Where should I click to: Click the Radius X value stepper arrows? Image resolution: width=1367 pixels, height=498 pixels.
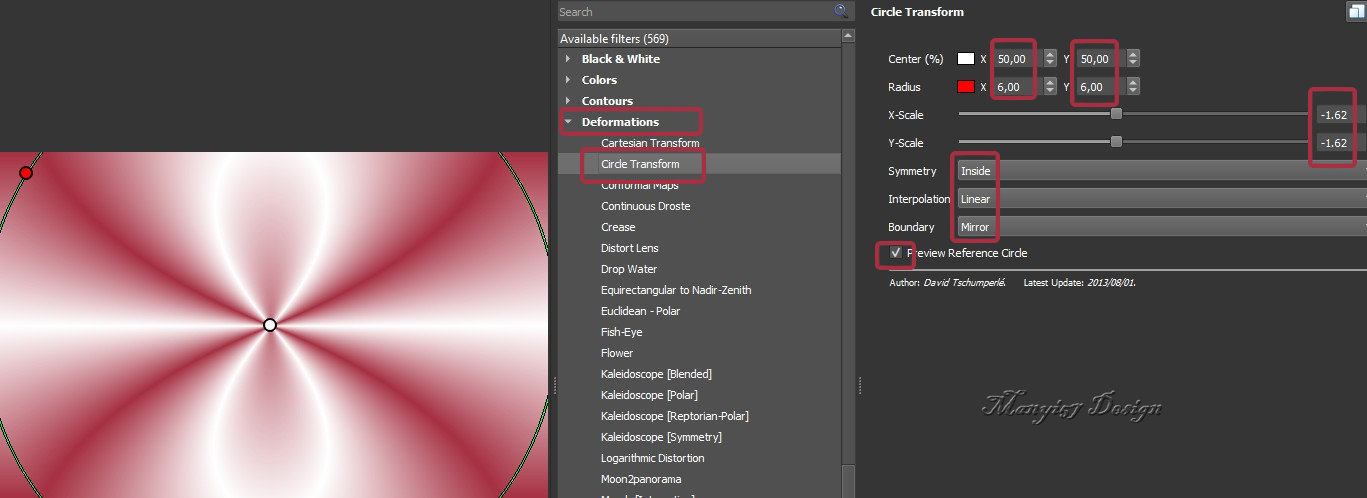[1049, 87]
